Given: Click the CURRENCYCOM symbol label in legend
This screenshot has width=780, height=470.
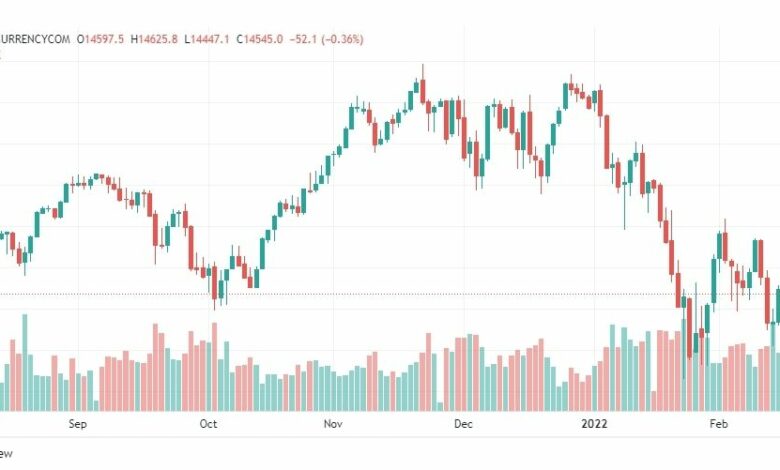Looking at the screenshot, I should click(35, 39).
